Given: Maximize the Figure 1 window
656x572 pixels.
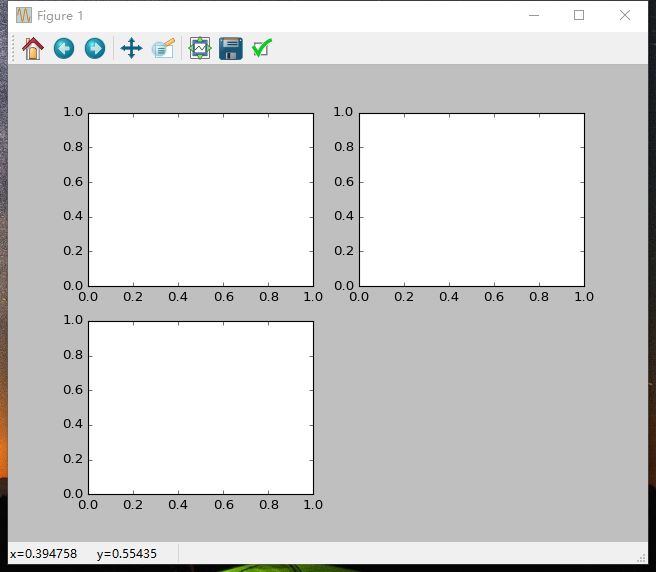Looking at the screenshot, I should 579,15.
